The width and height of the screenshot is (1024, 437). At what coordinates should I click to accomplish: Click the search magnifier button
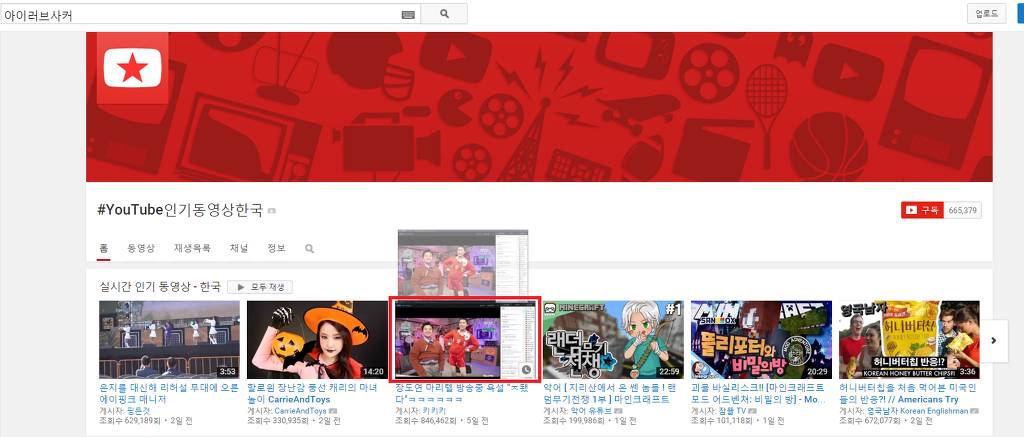click(444, 14)
